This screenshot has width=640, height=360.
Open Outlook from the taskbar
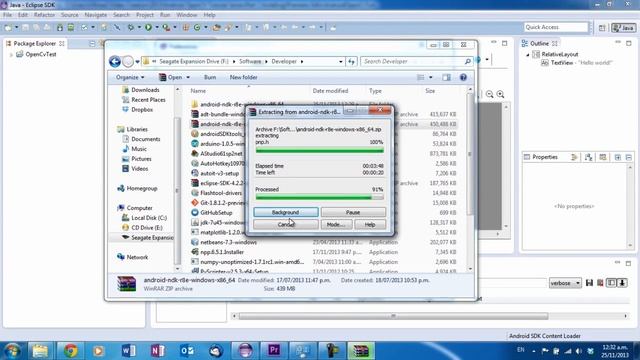(187, 351)
